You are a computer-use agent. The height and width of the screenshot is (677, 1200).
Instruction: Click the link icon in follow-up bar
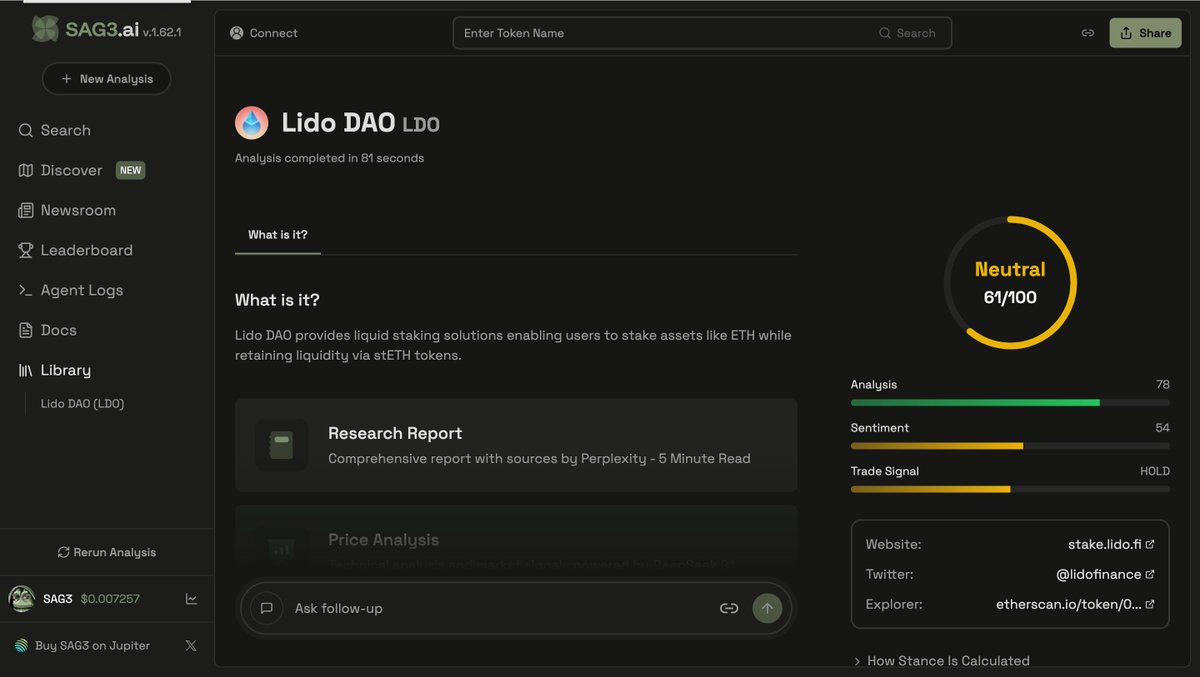pos(729,608)
